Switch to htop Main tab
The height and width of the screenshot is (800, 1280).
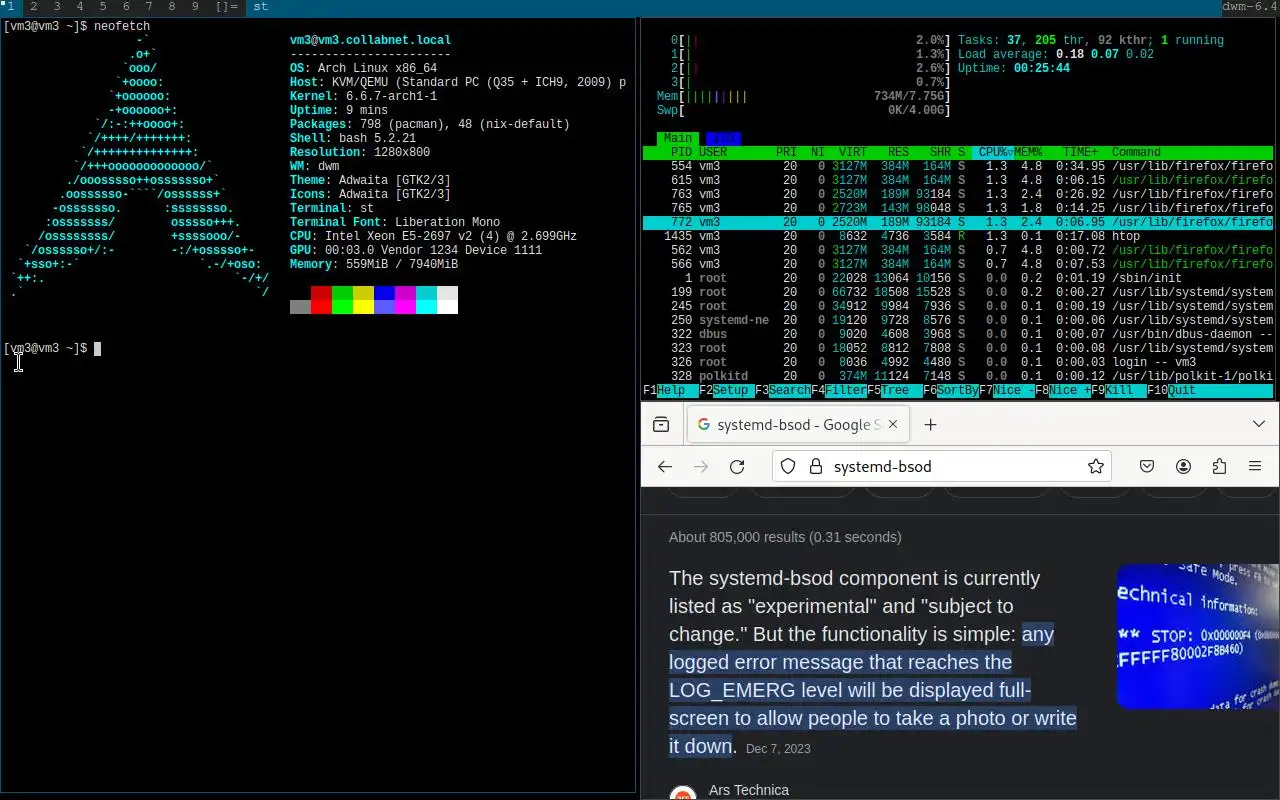point(678,138)
